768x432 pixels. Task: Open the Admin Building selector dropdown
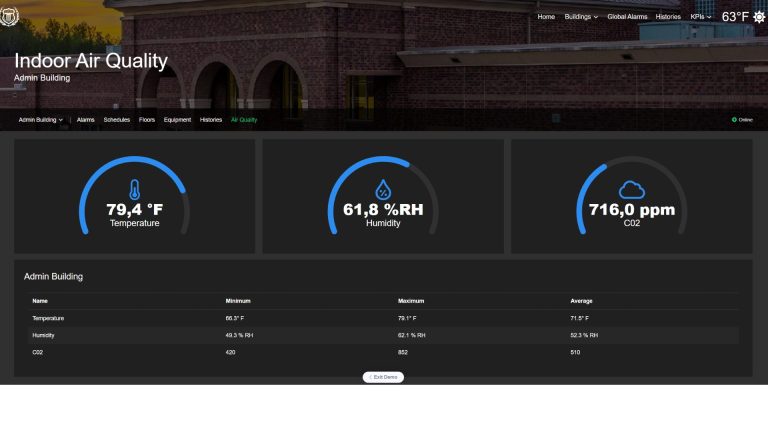pyautogui.click(x=41, y=120)
